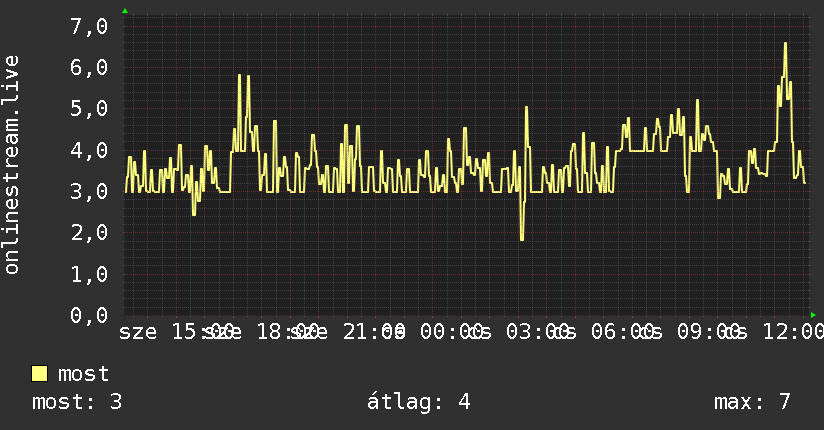Click the 'most' legend label
This screenshot has width=824, height=430.
point(83,374)
